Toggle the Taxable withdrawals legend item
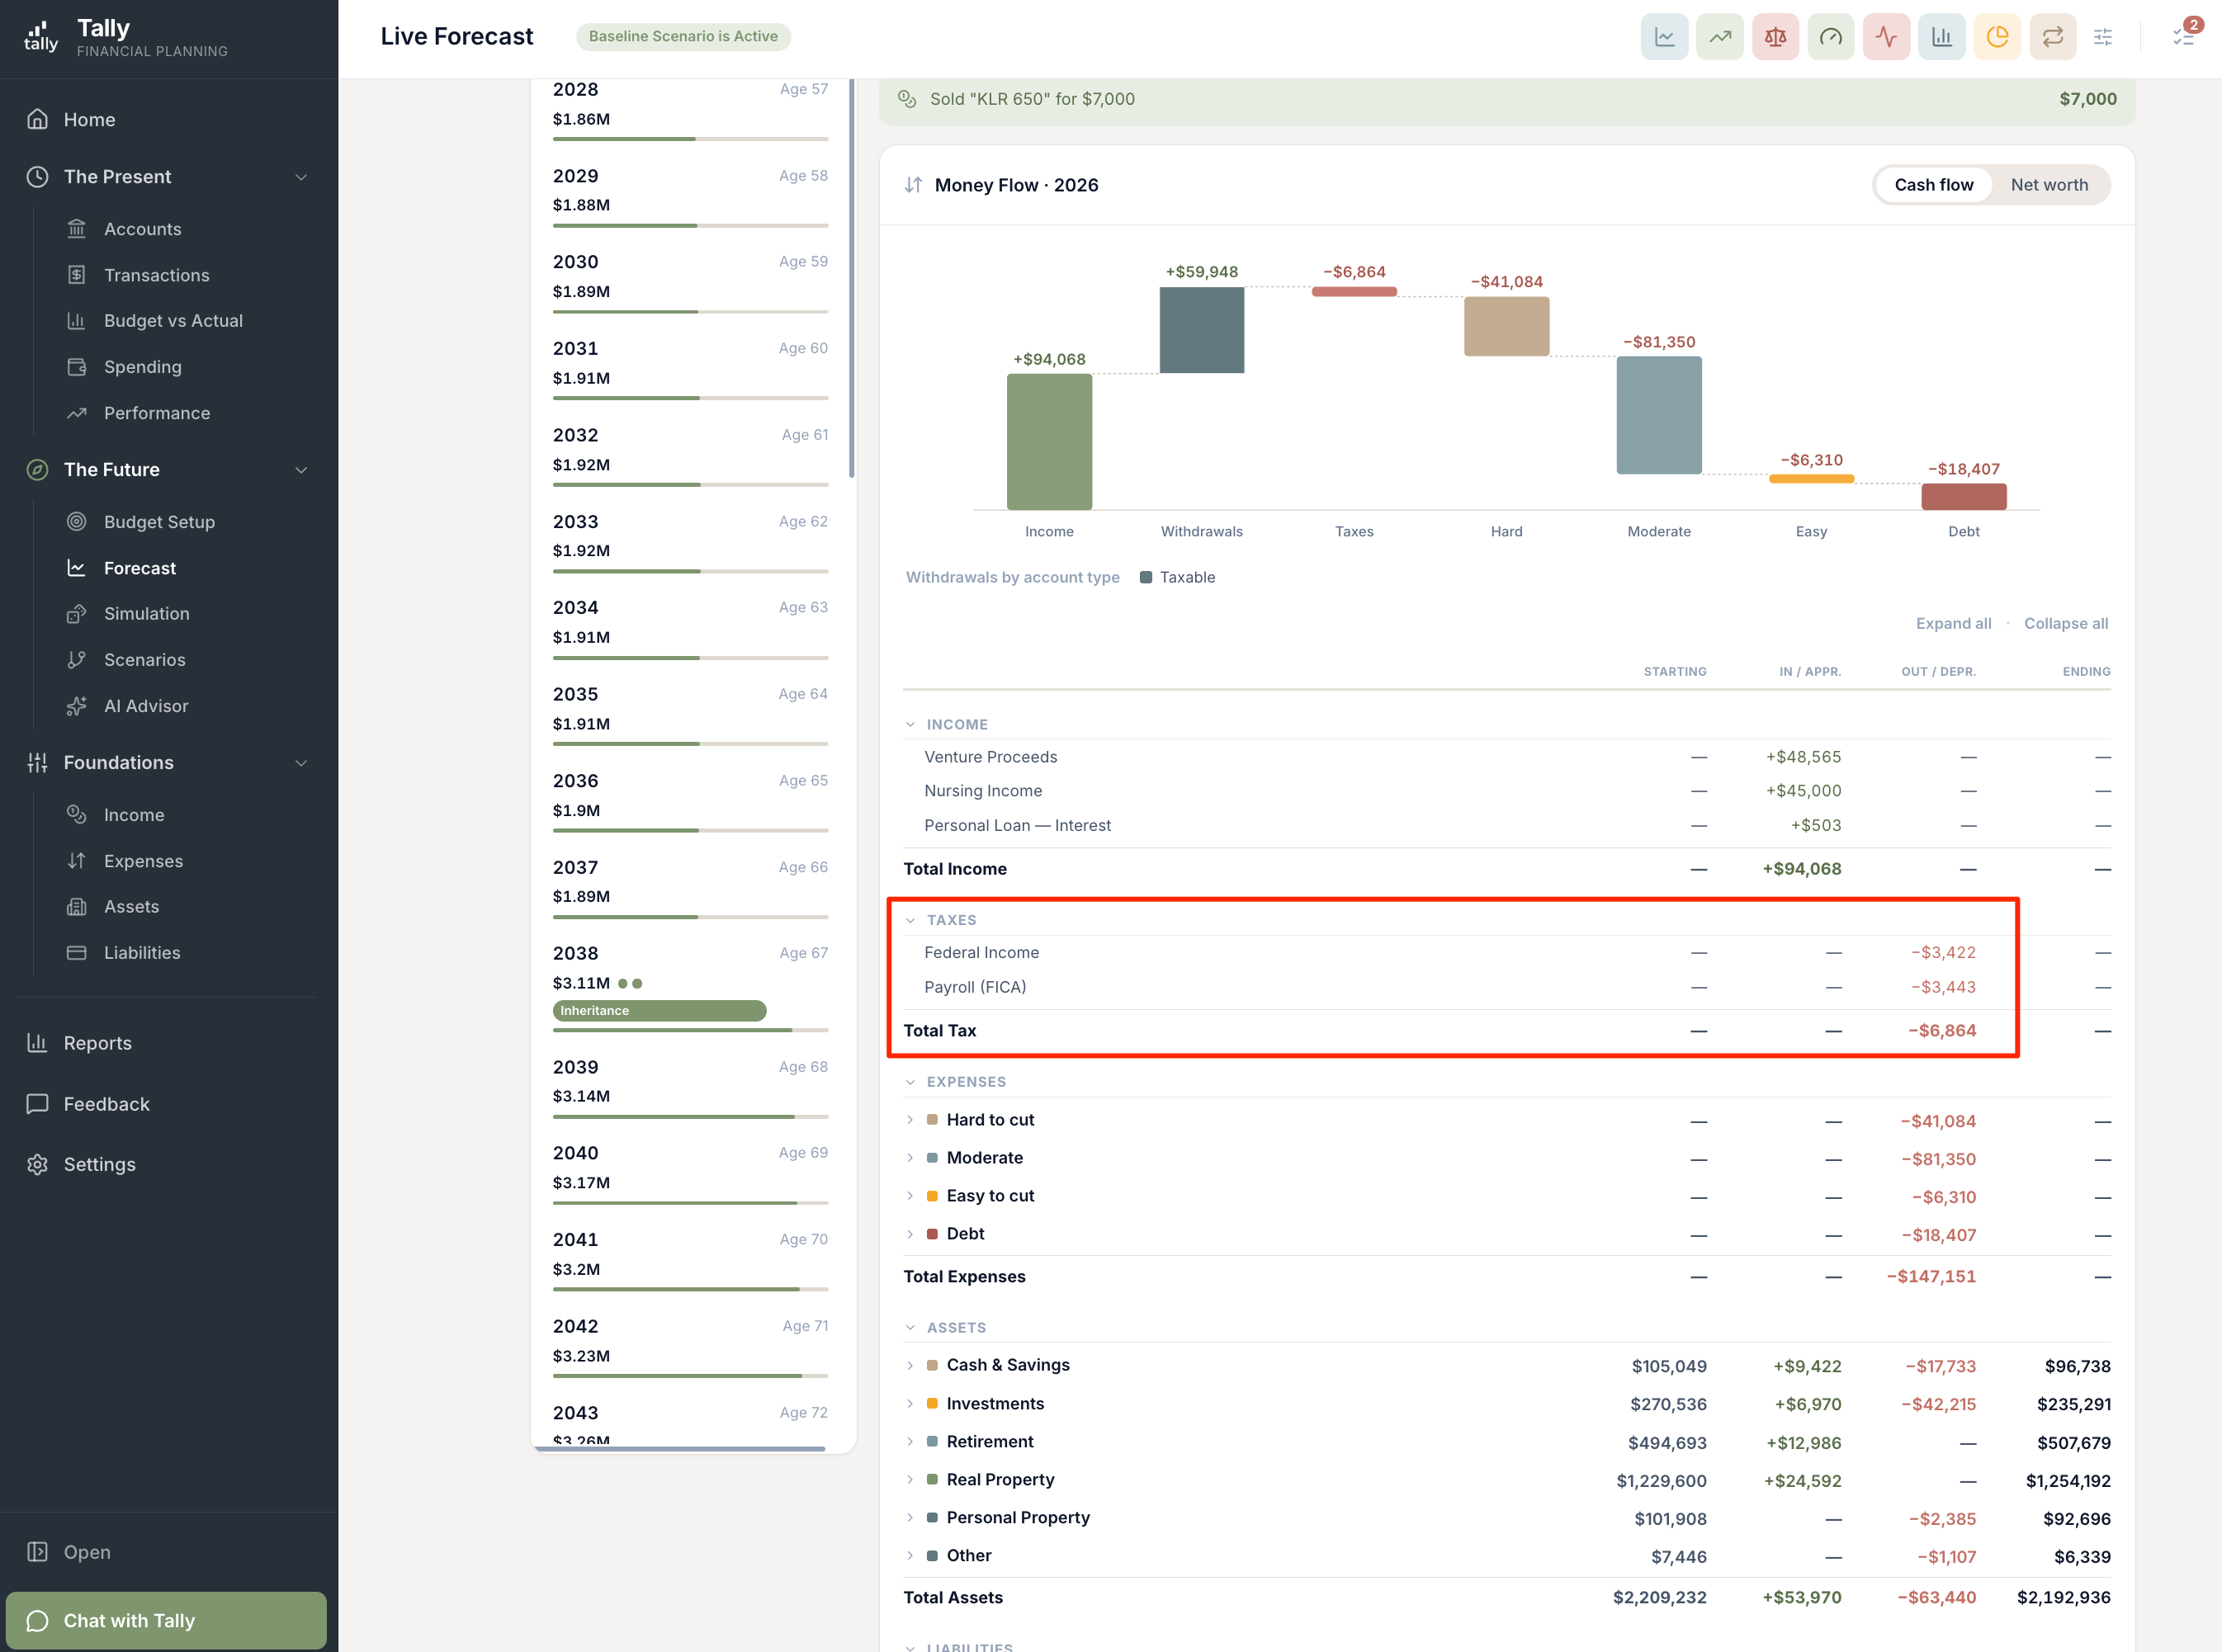Screen dimensions: 2222x1652 pos(1177,577)
